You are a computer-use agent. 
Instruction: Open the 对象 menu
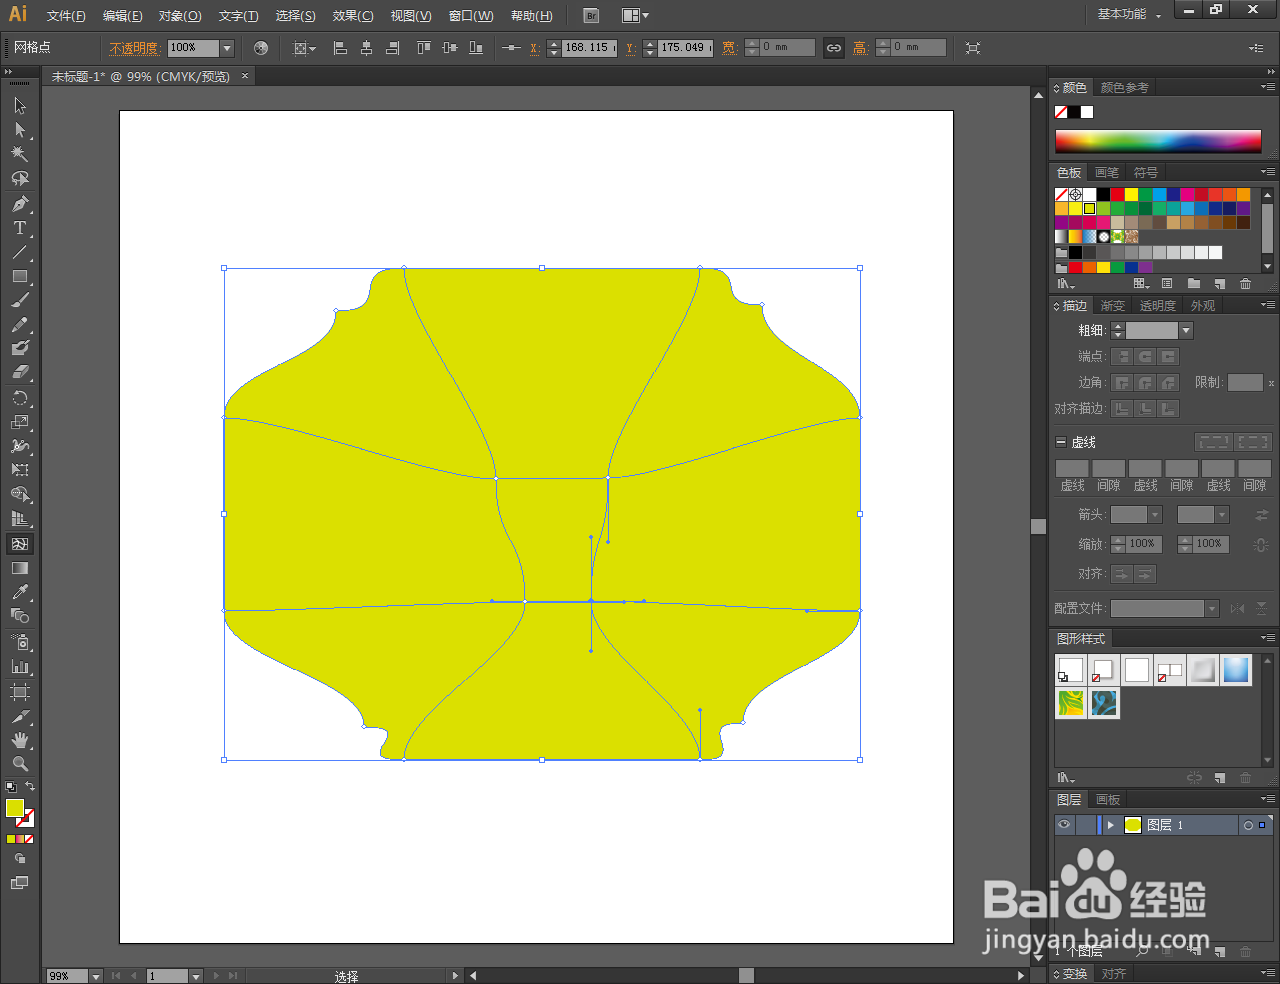(180, 15)
